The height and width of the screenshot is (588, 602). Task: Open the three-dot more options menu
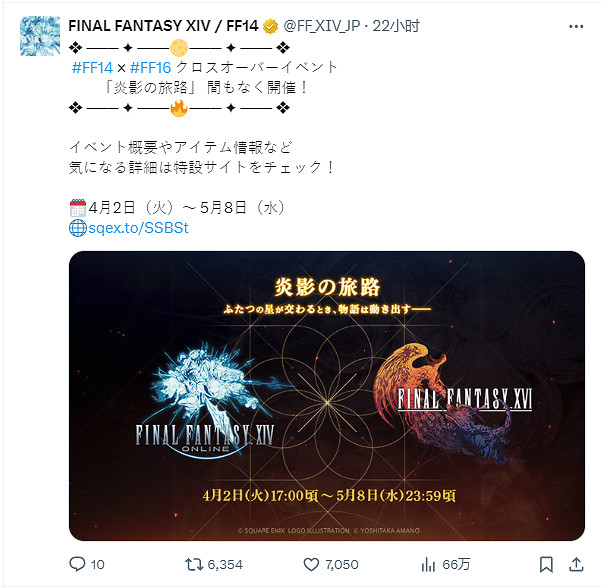(576, 26)
